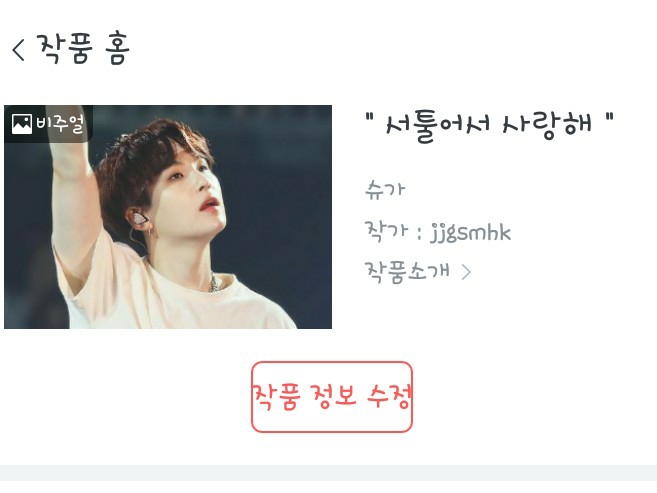Tap the 작품 정보 수정 button
This screenshot has width=657, height=493.
[x=331, y=397]
